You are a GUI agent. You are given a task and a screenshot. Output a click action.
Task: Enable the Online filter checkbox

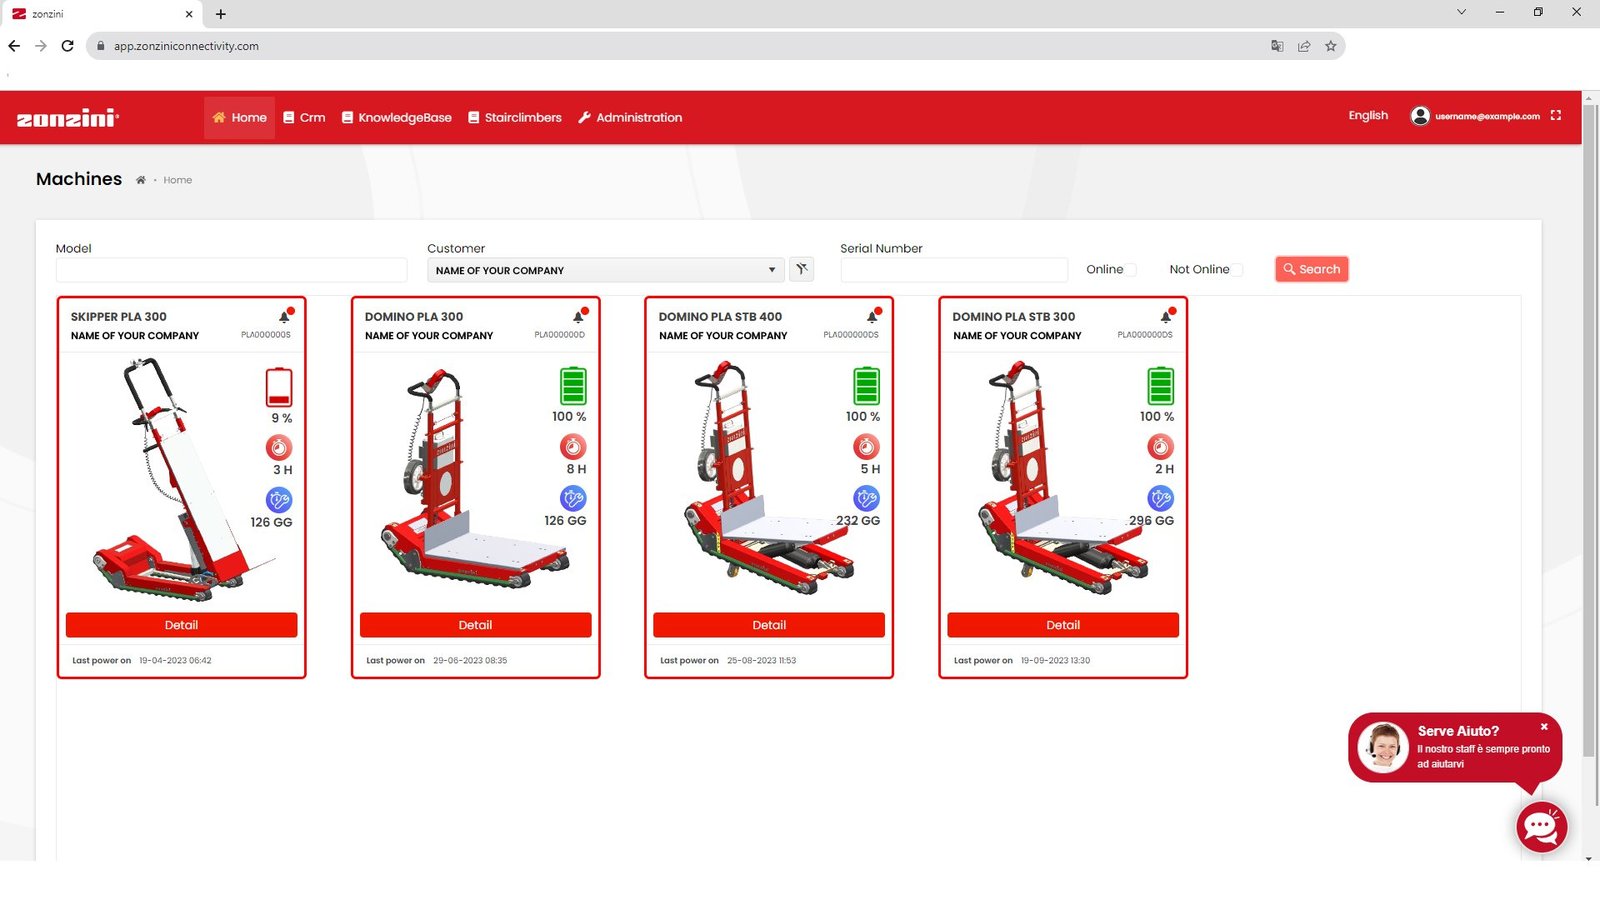[x=1131, y=270]
